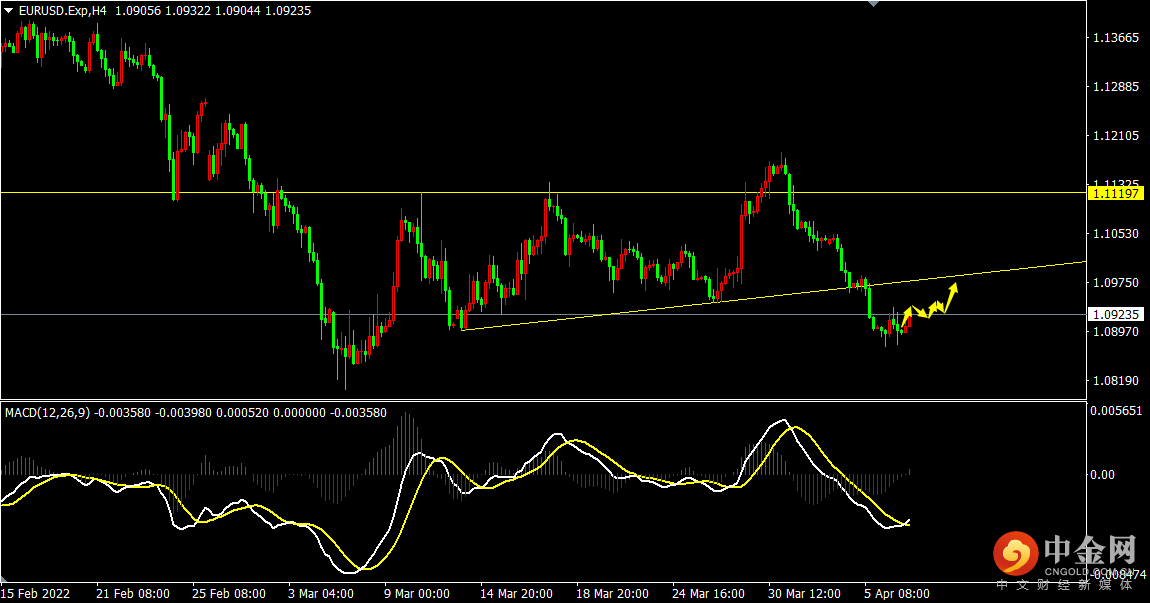This screenshot has height=603, width=1150.
Task: Click the 24 Mar 16:00 time label
Action: 708,593
